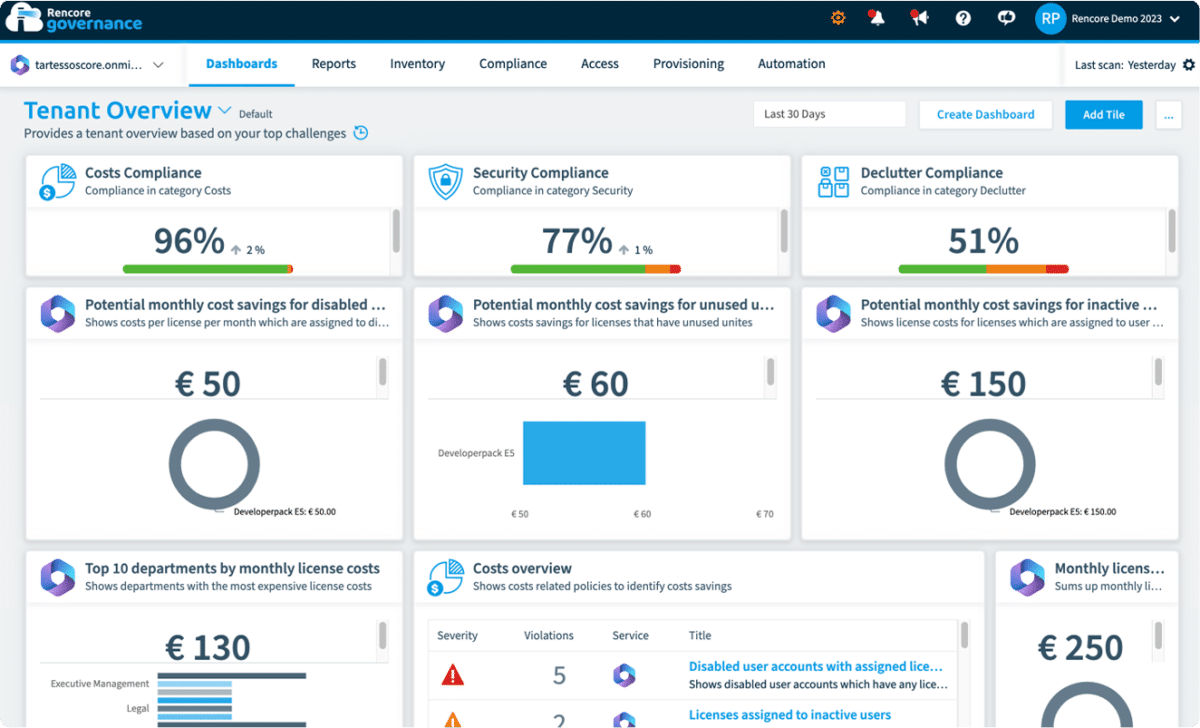Click the progress bar under the 96% score
Image resolution: width=1200 pixels, height=728 pixels.
(207, 268)
